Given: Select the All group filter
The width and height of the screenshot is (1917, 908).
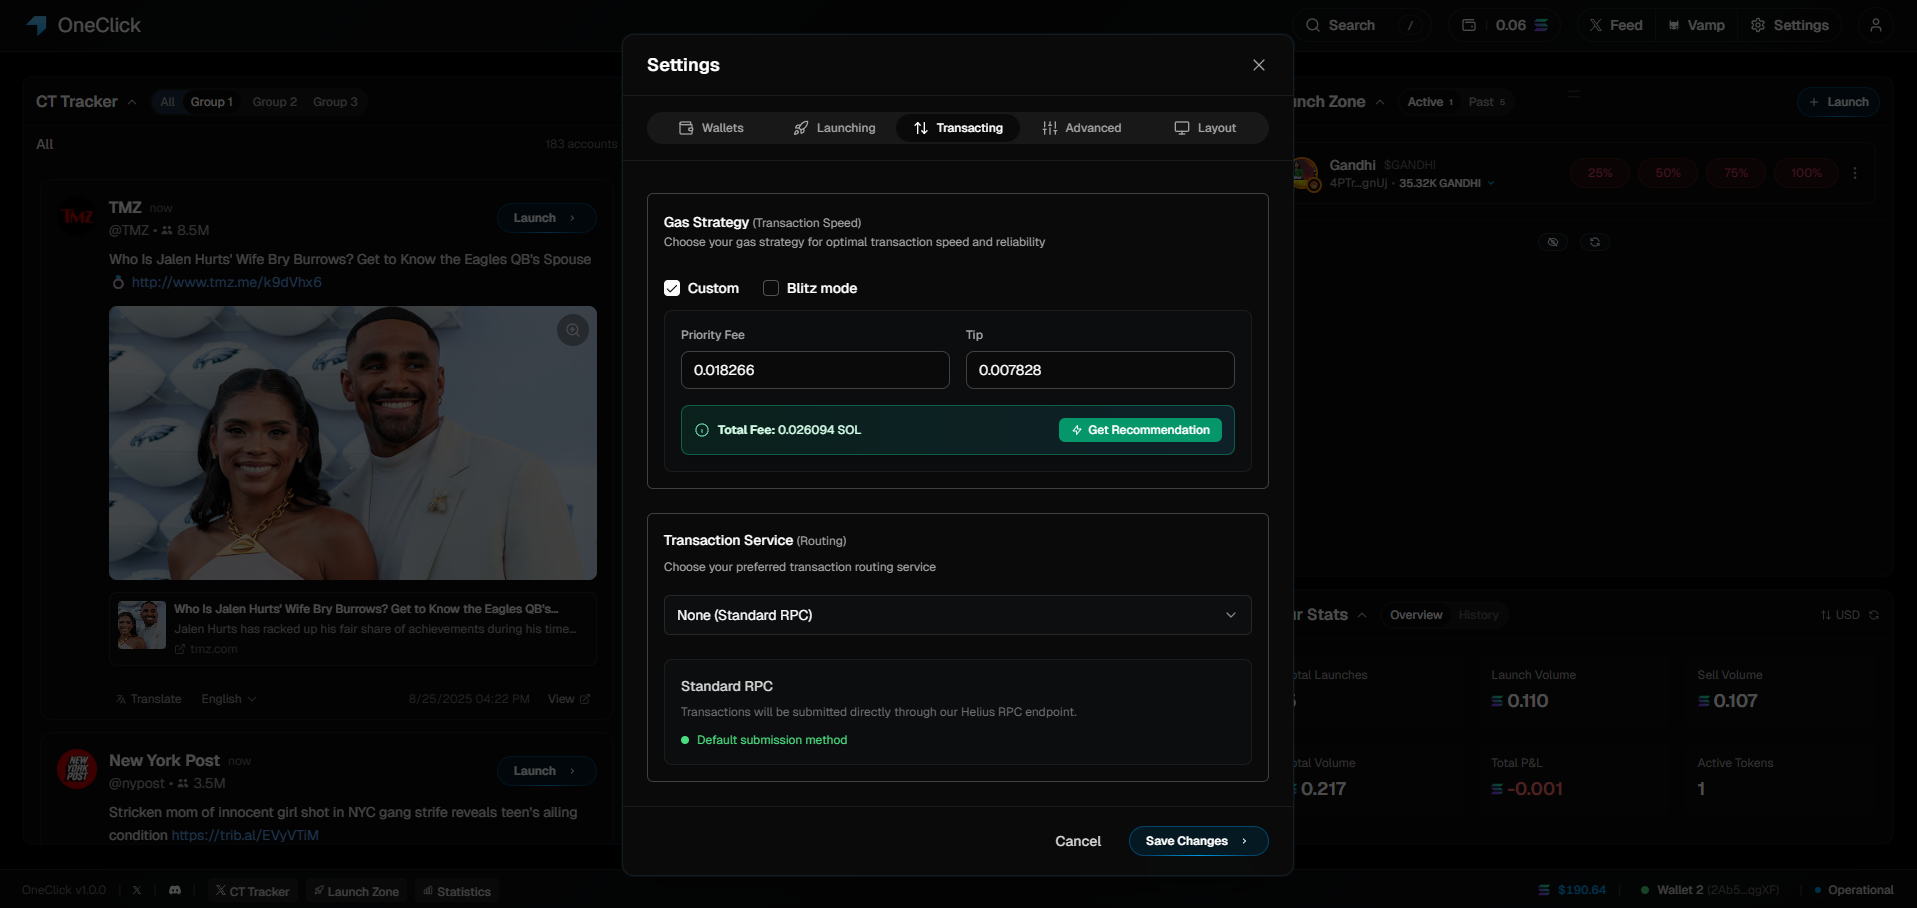Looking at the screenshot, I should pos(167,102).
